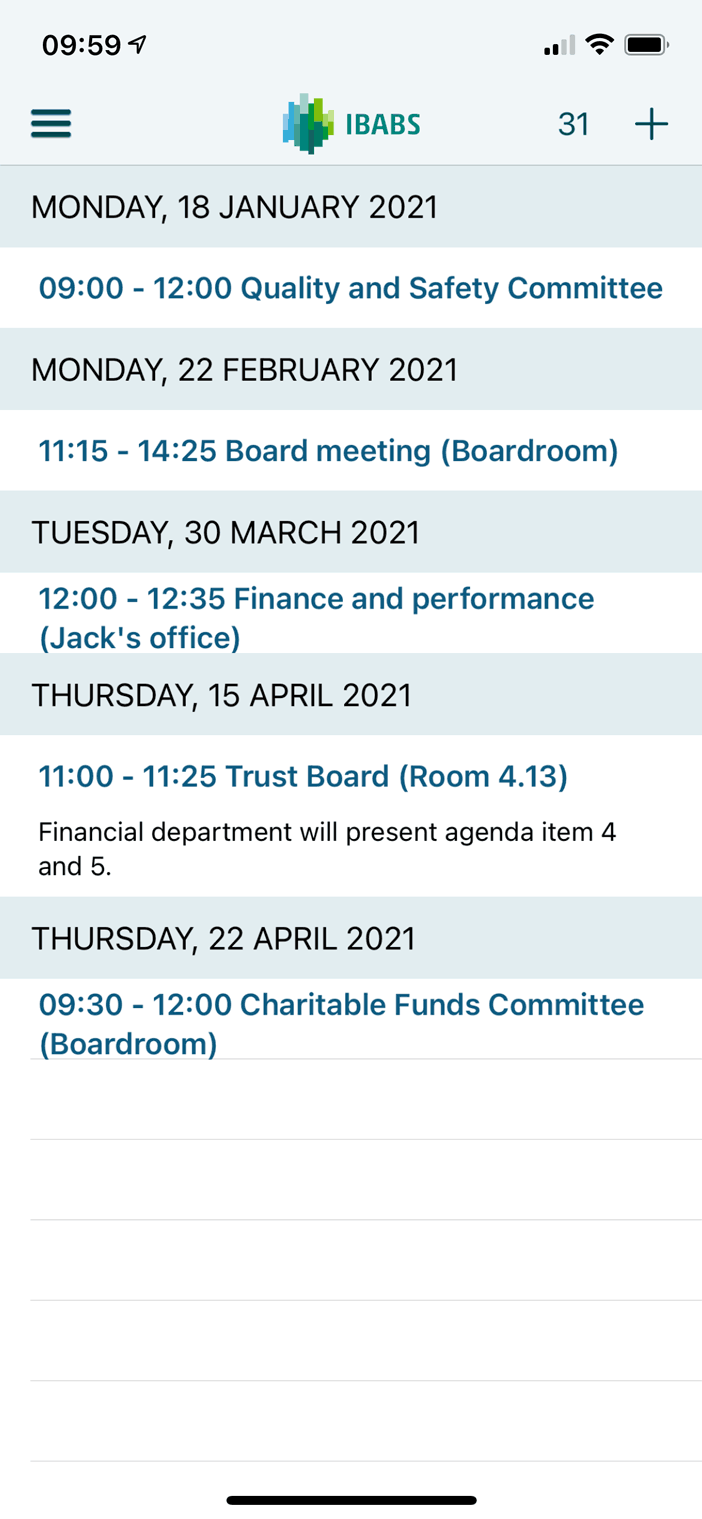
Task: Tap the Financial department agenda note
Action: point(326,848)
